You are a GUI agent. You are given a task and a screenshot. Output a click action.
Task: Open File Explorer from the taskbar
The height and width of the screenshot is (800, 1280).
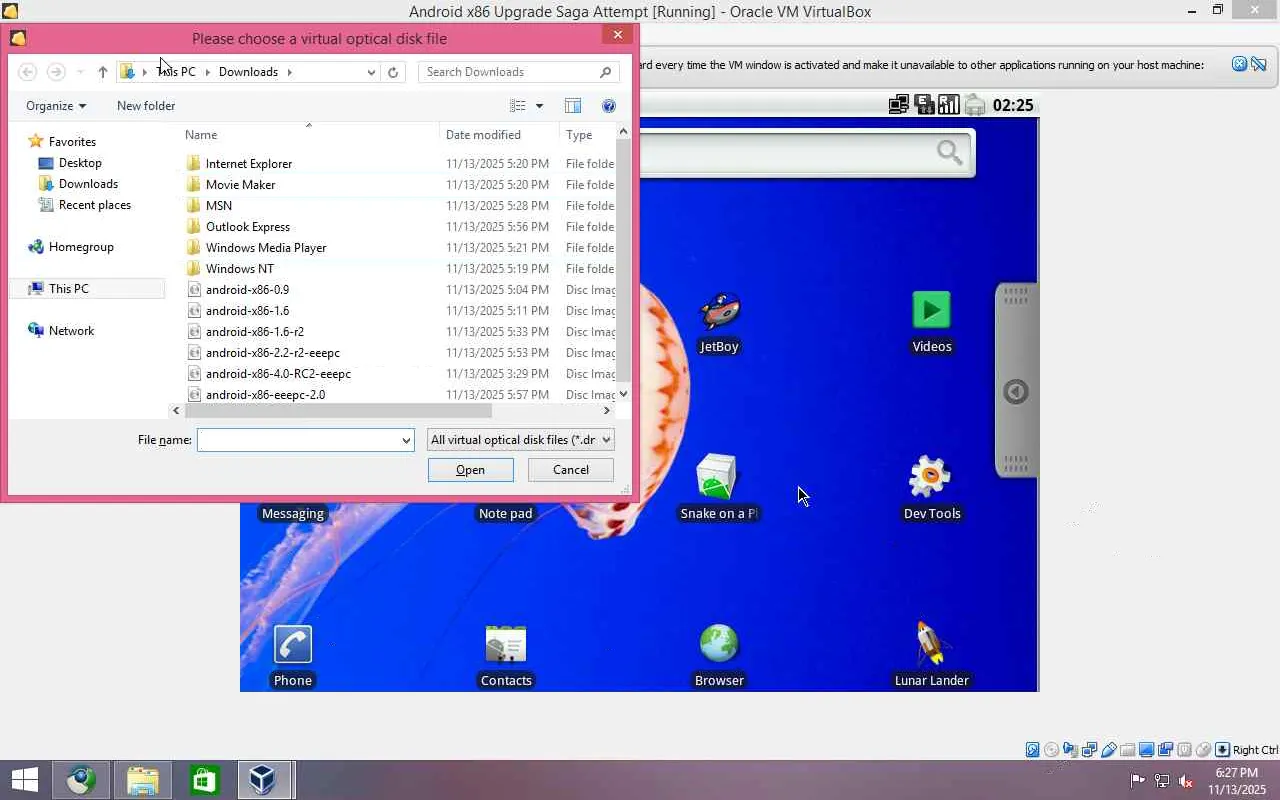click(143, 780)
